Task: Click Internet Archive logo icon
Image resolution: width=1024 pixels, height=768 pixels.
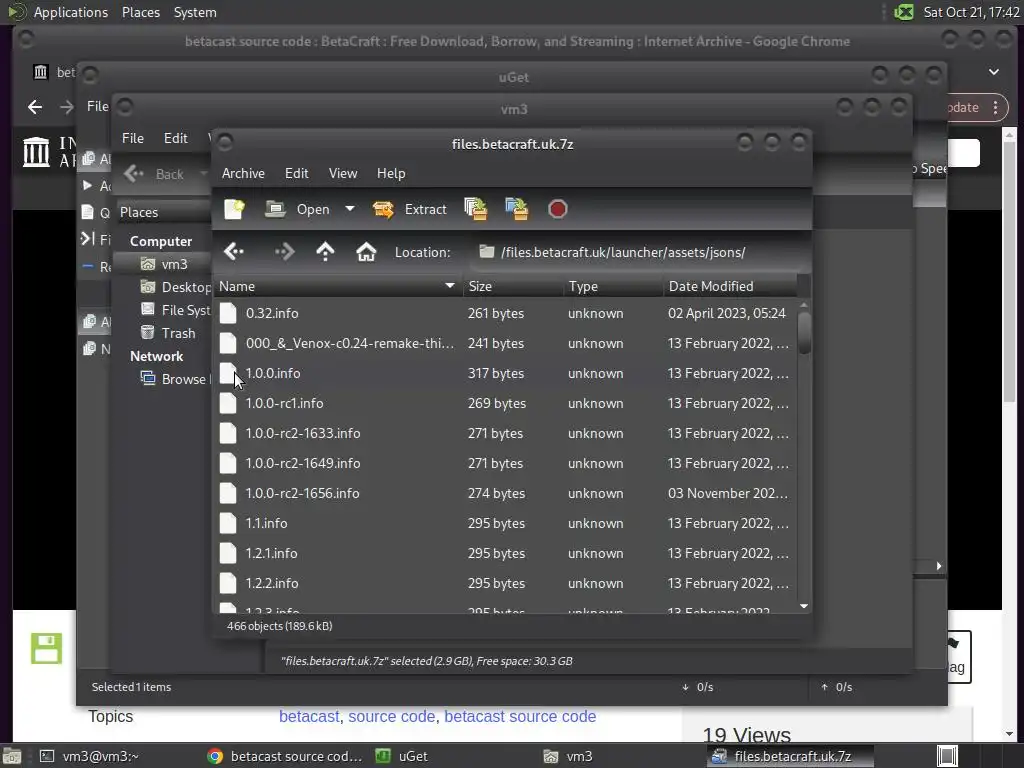Action: (x=36, y=152)
